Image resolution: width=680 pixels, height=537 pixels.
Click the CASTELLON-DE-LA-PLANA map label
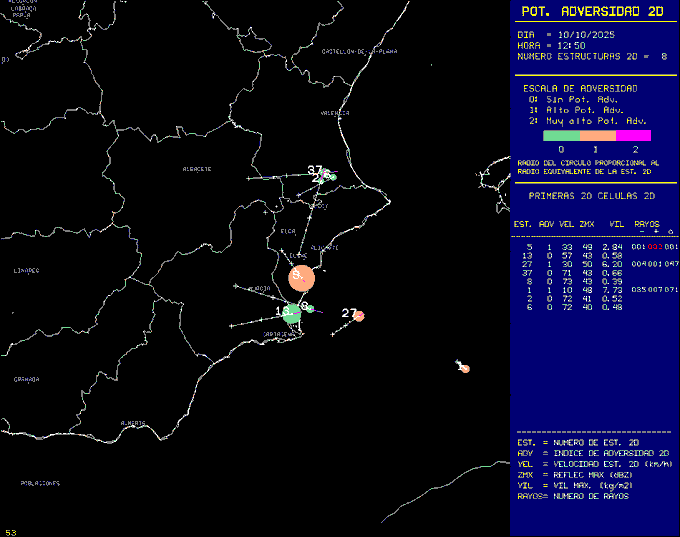tap(360, 52)
